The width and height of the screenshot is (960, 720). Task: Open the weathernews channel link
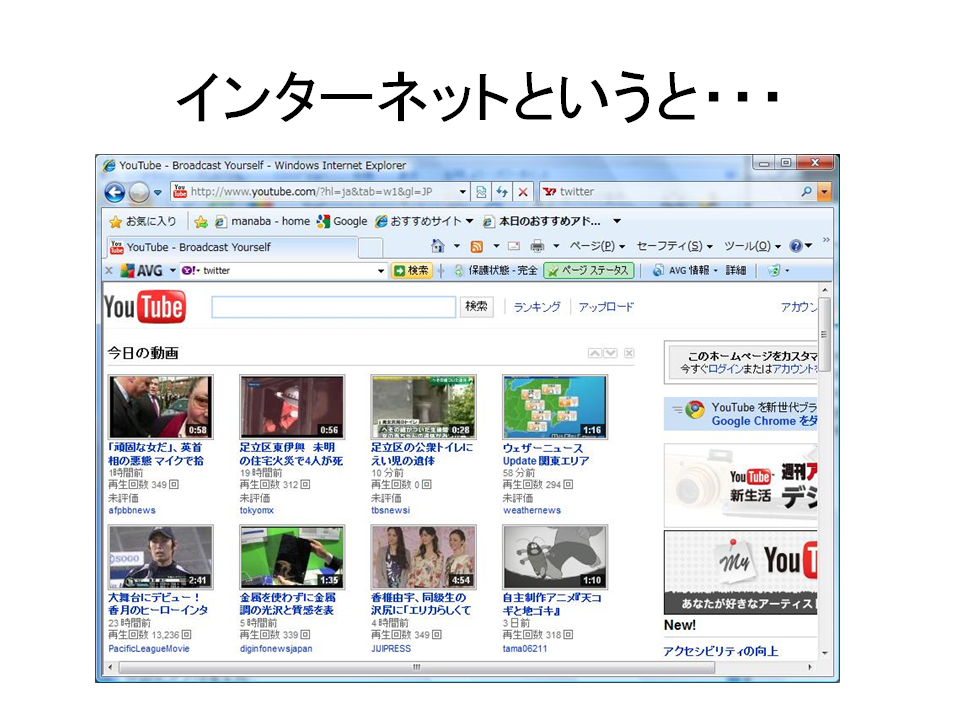[532, 510]
